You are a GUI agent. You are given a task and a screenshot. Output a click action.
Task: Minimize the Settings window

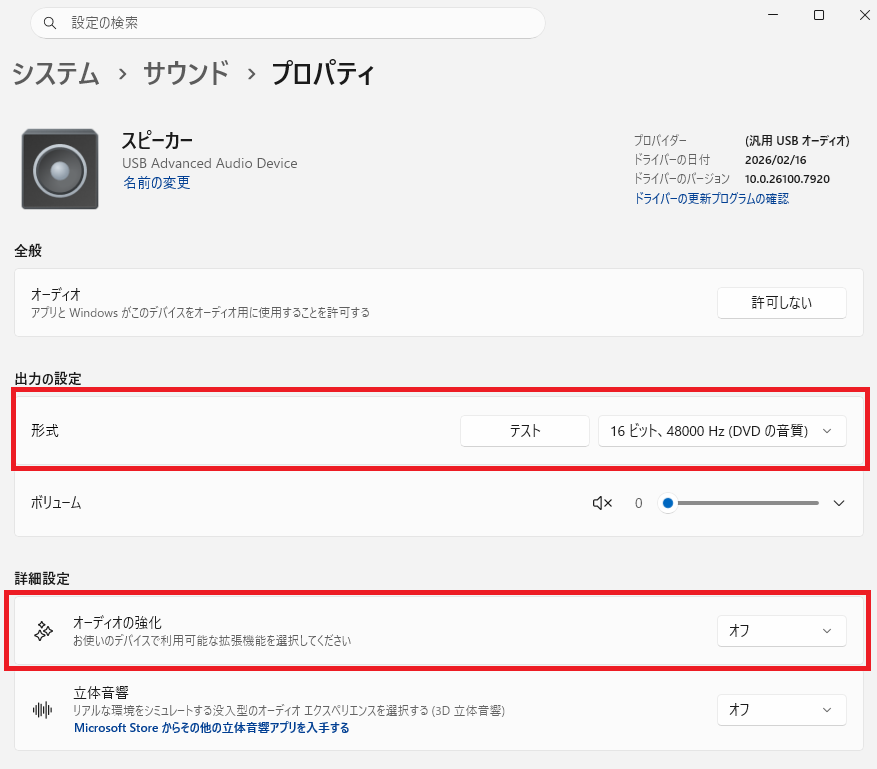[x=774, y=15]
